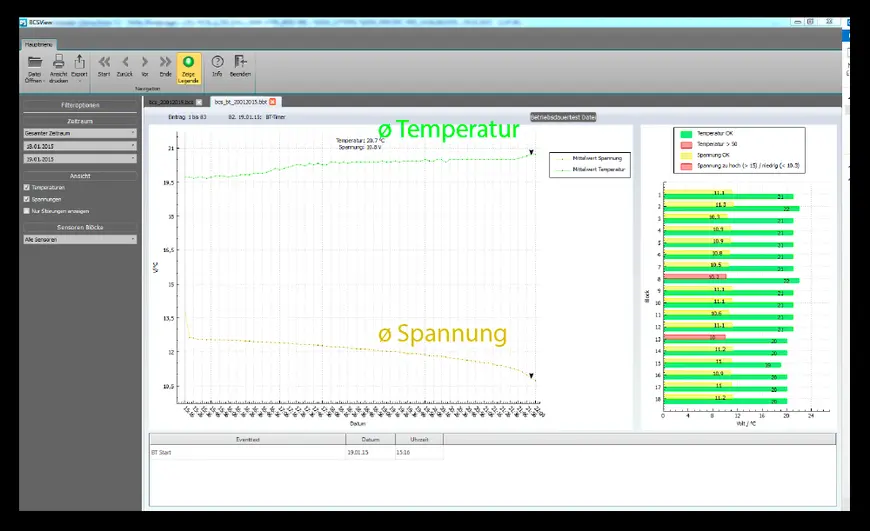Click the Zeitraum section header
The image size is (870, 531).
[80, 121]
